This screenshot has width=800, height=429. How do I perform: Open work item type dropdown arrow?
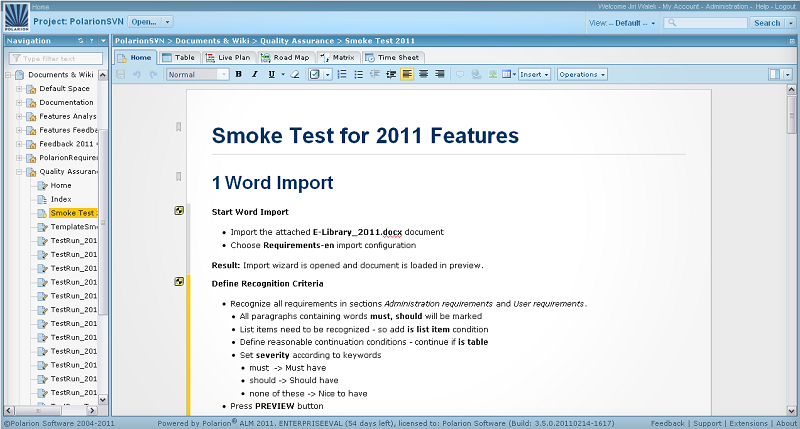click(x=328, y=74)
